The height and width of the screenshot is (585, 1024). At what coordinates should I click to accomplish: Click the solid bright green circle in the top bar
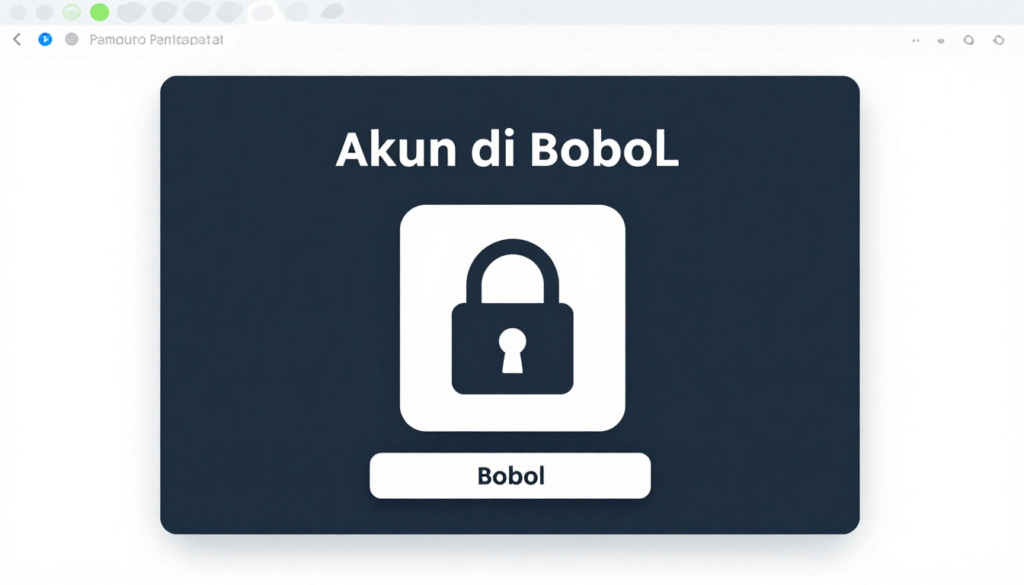tap(99, 12)
